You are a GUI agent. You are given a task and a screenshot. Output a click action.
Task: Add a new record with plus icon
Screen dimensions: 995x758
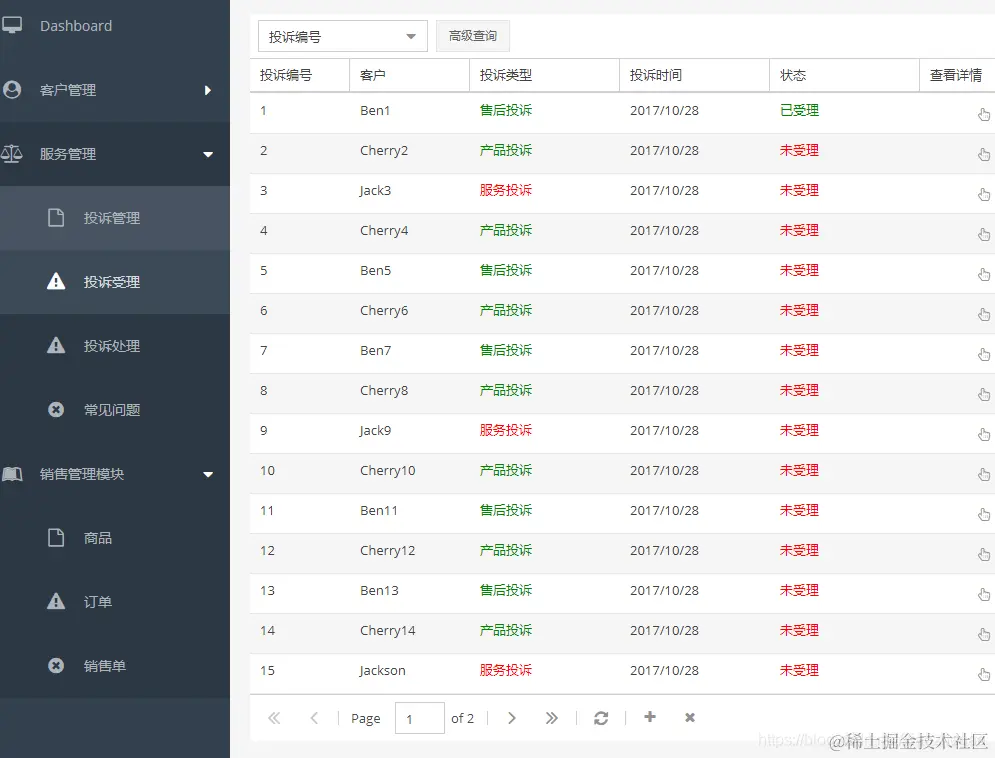[650, 717]
